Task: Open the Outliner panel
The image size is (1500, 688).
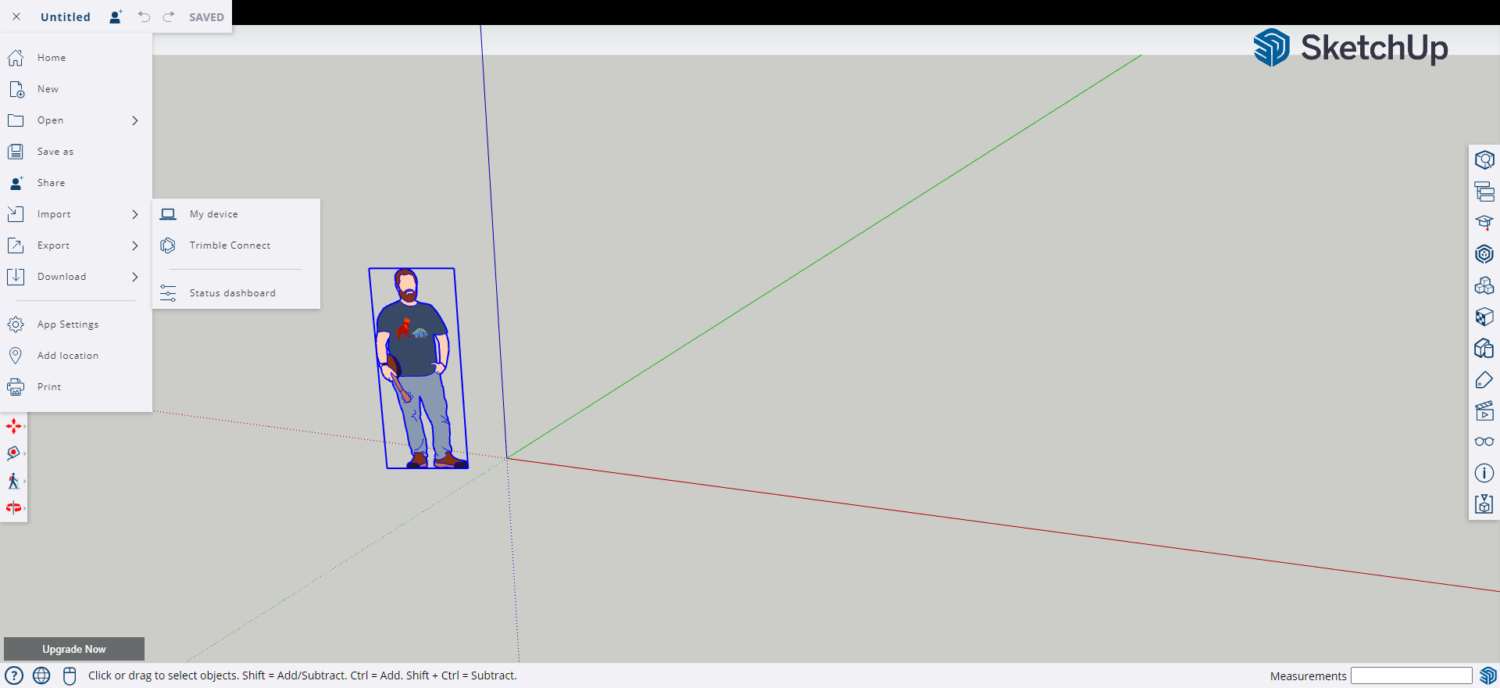Action: 1484,190
